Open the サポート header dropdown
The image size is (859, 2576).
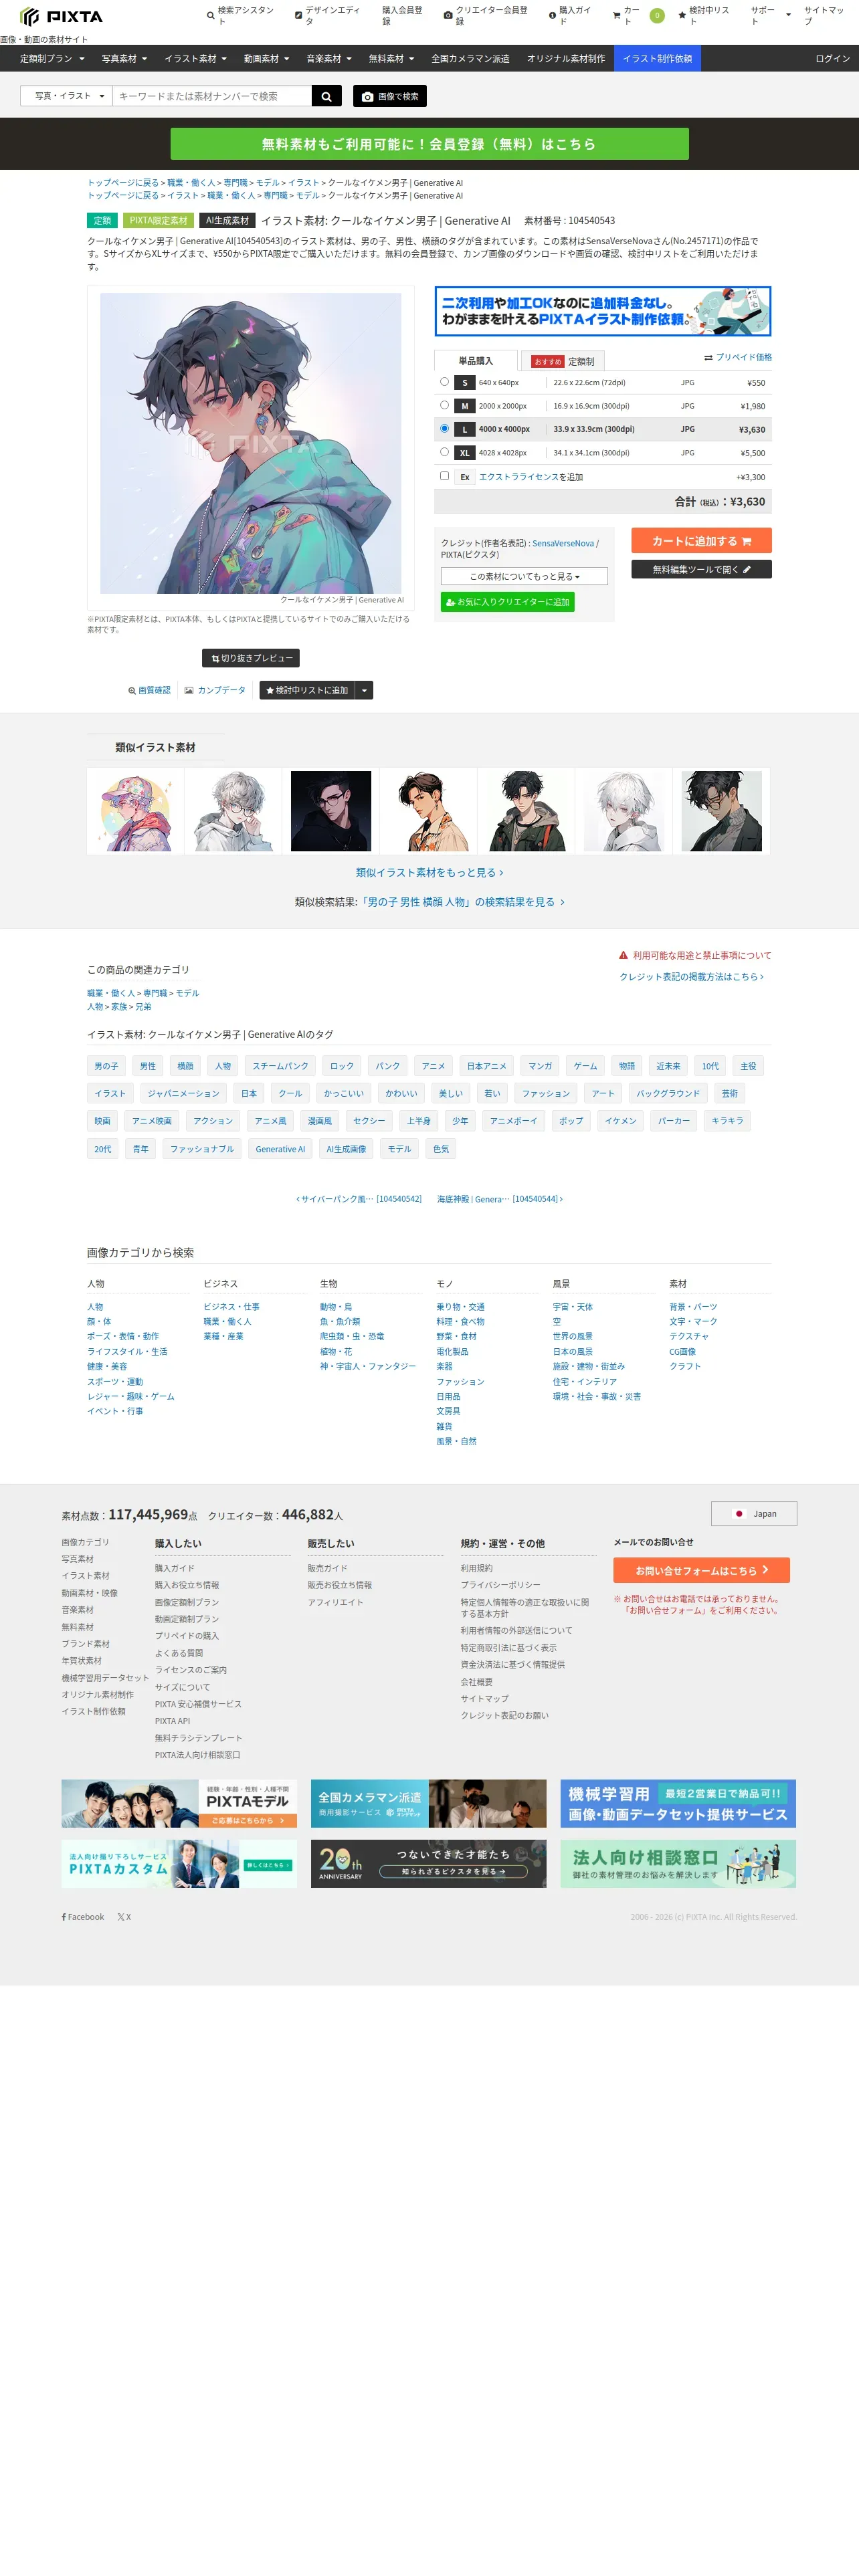[x=771, y=15]
